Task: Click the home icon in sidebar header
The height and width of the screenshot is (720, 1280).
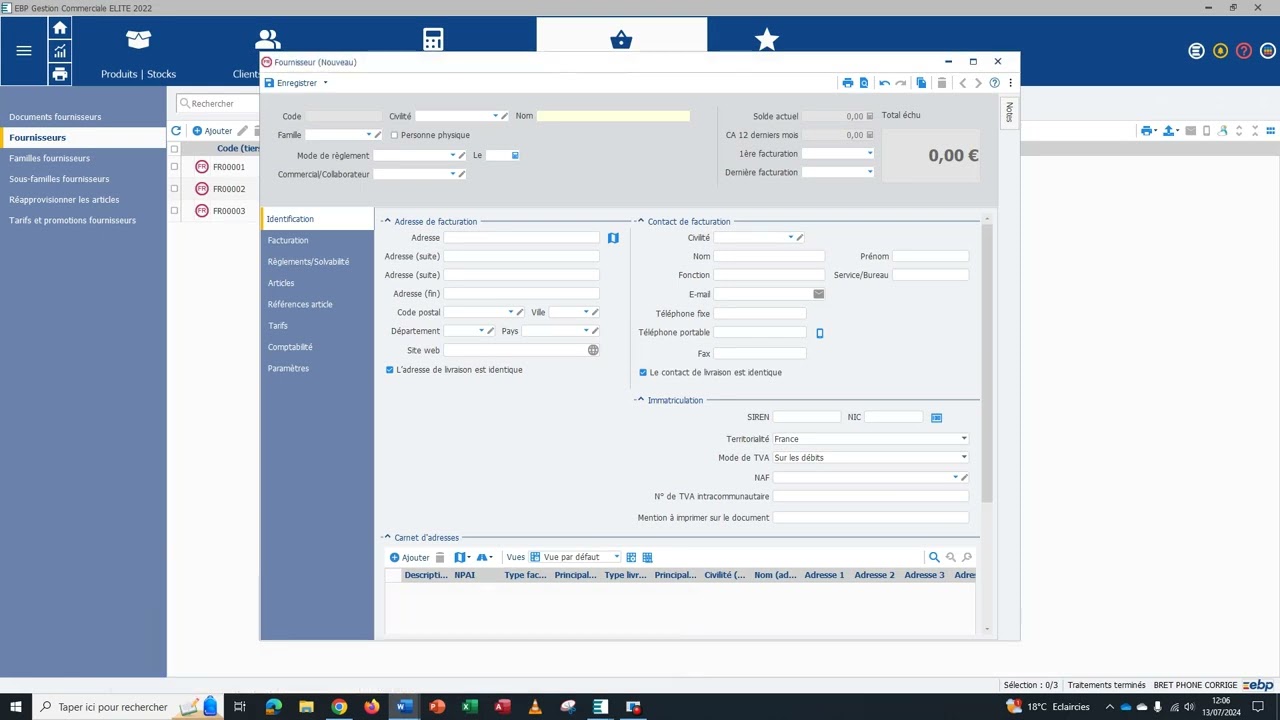Action: click(x=60, y=28)
